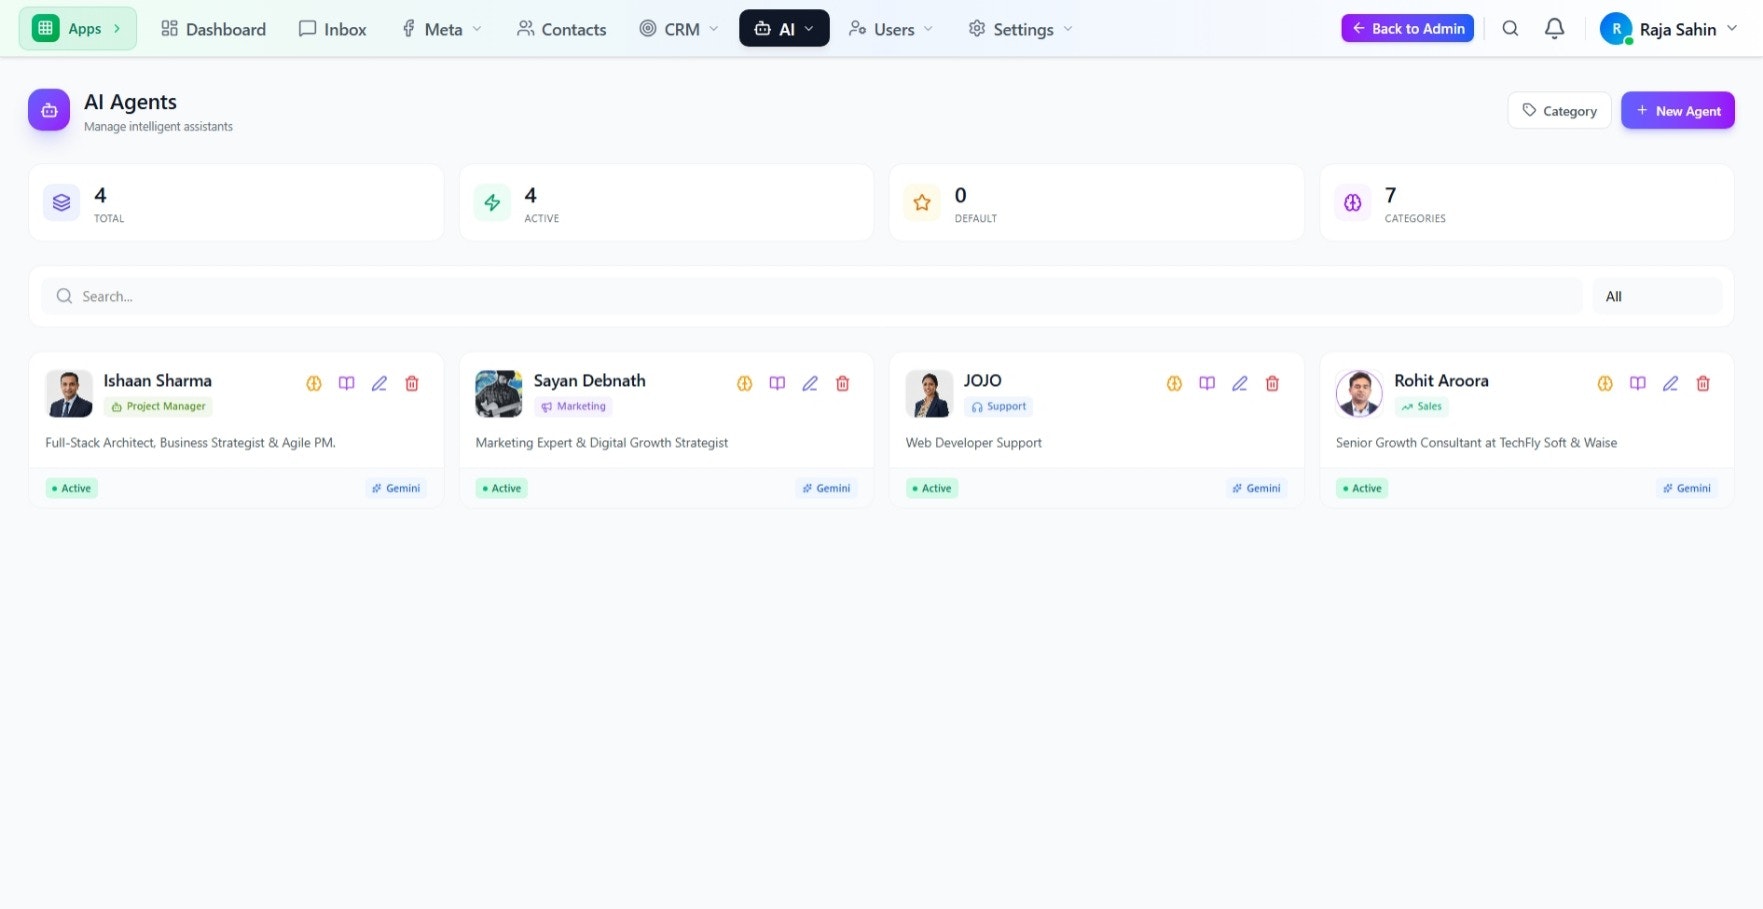The height and width of the screenshot is (909, 1763).
Task: Click the Rohit Aroora agent name
Action: pos(1441,381)
